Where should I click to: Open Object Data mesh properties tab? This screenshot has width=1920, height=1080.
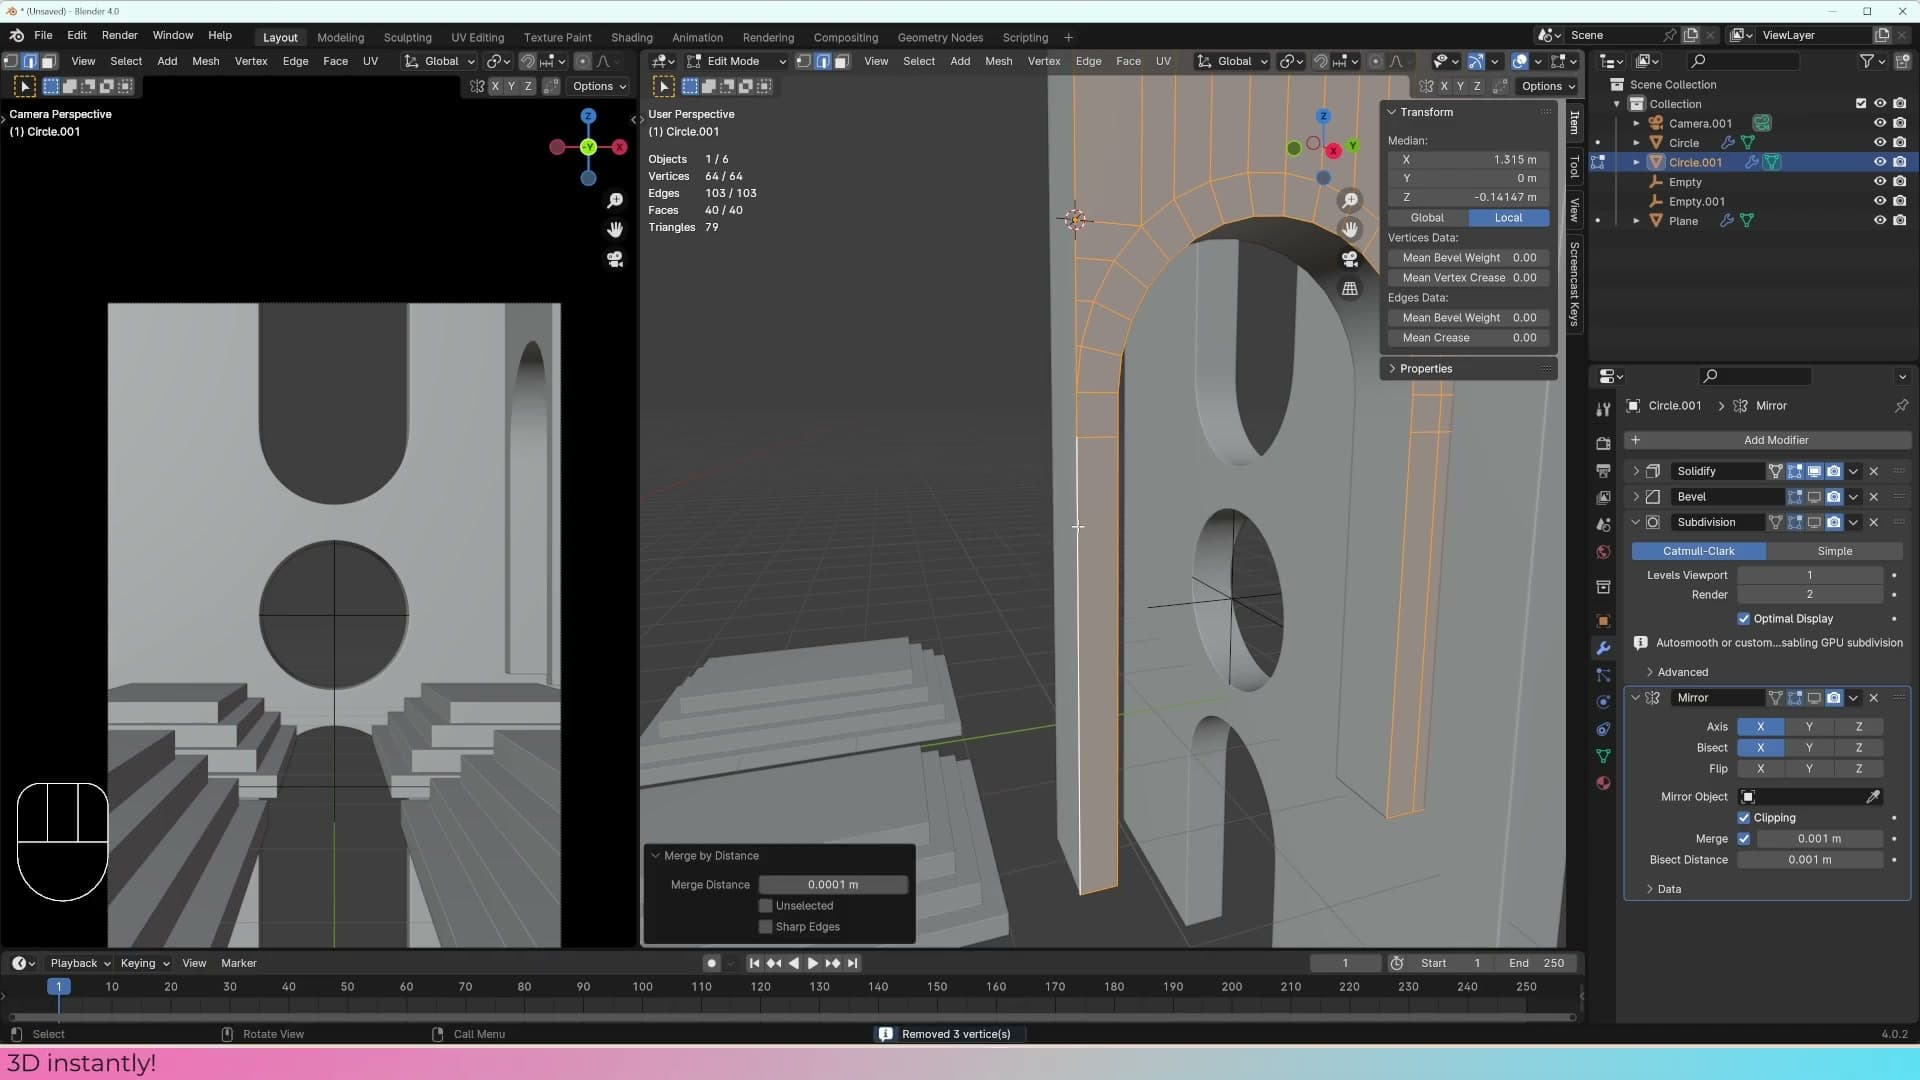click(1603, 756)
